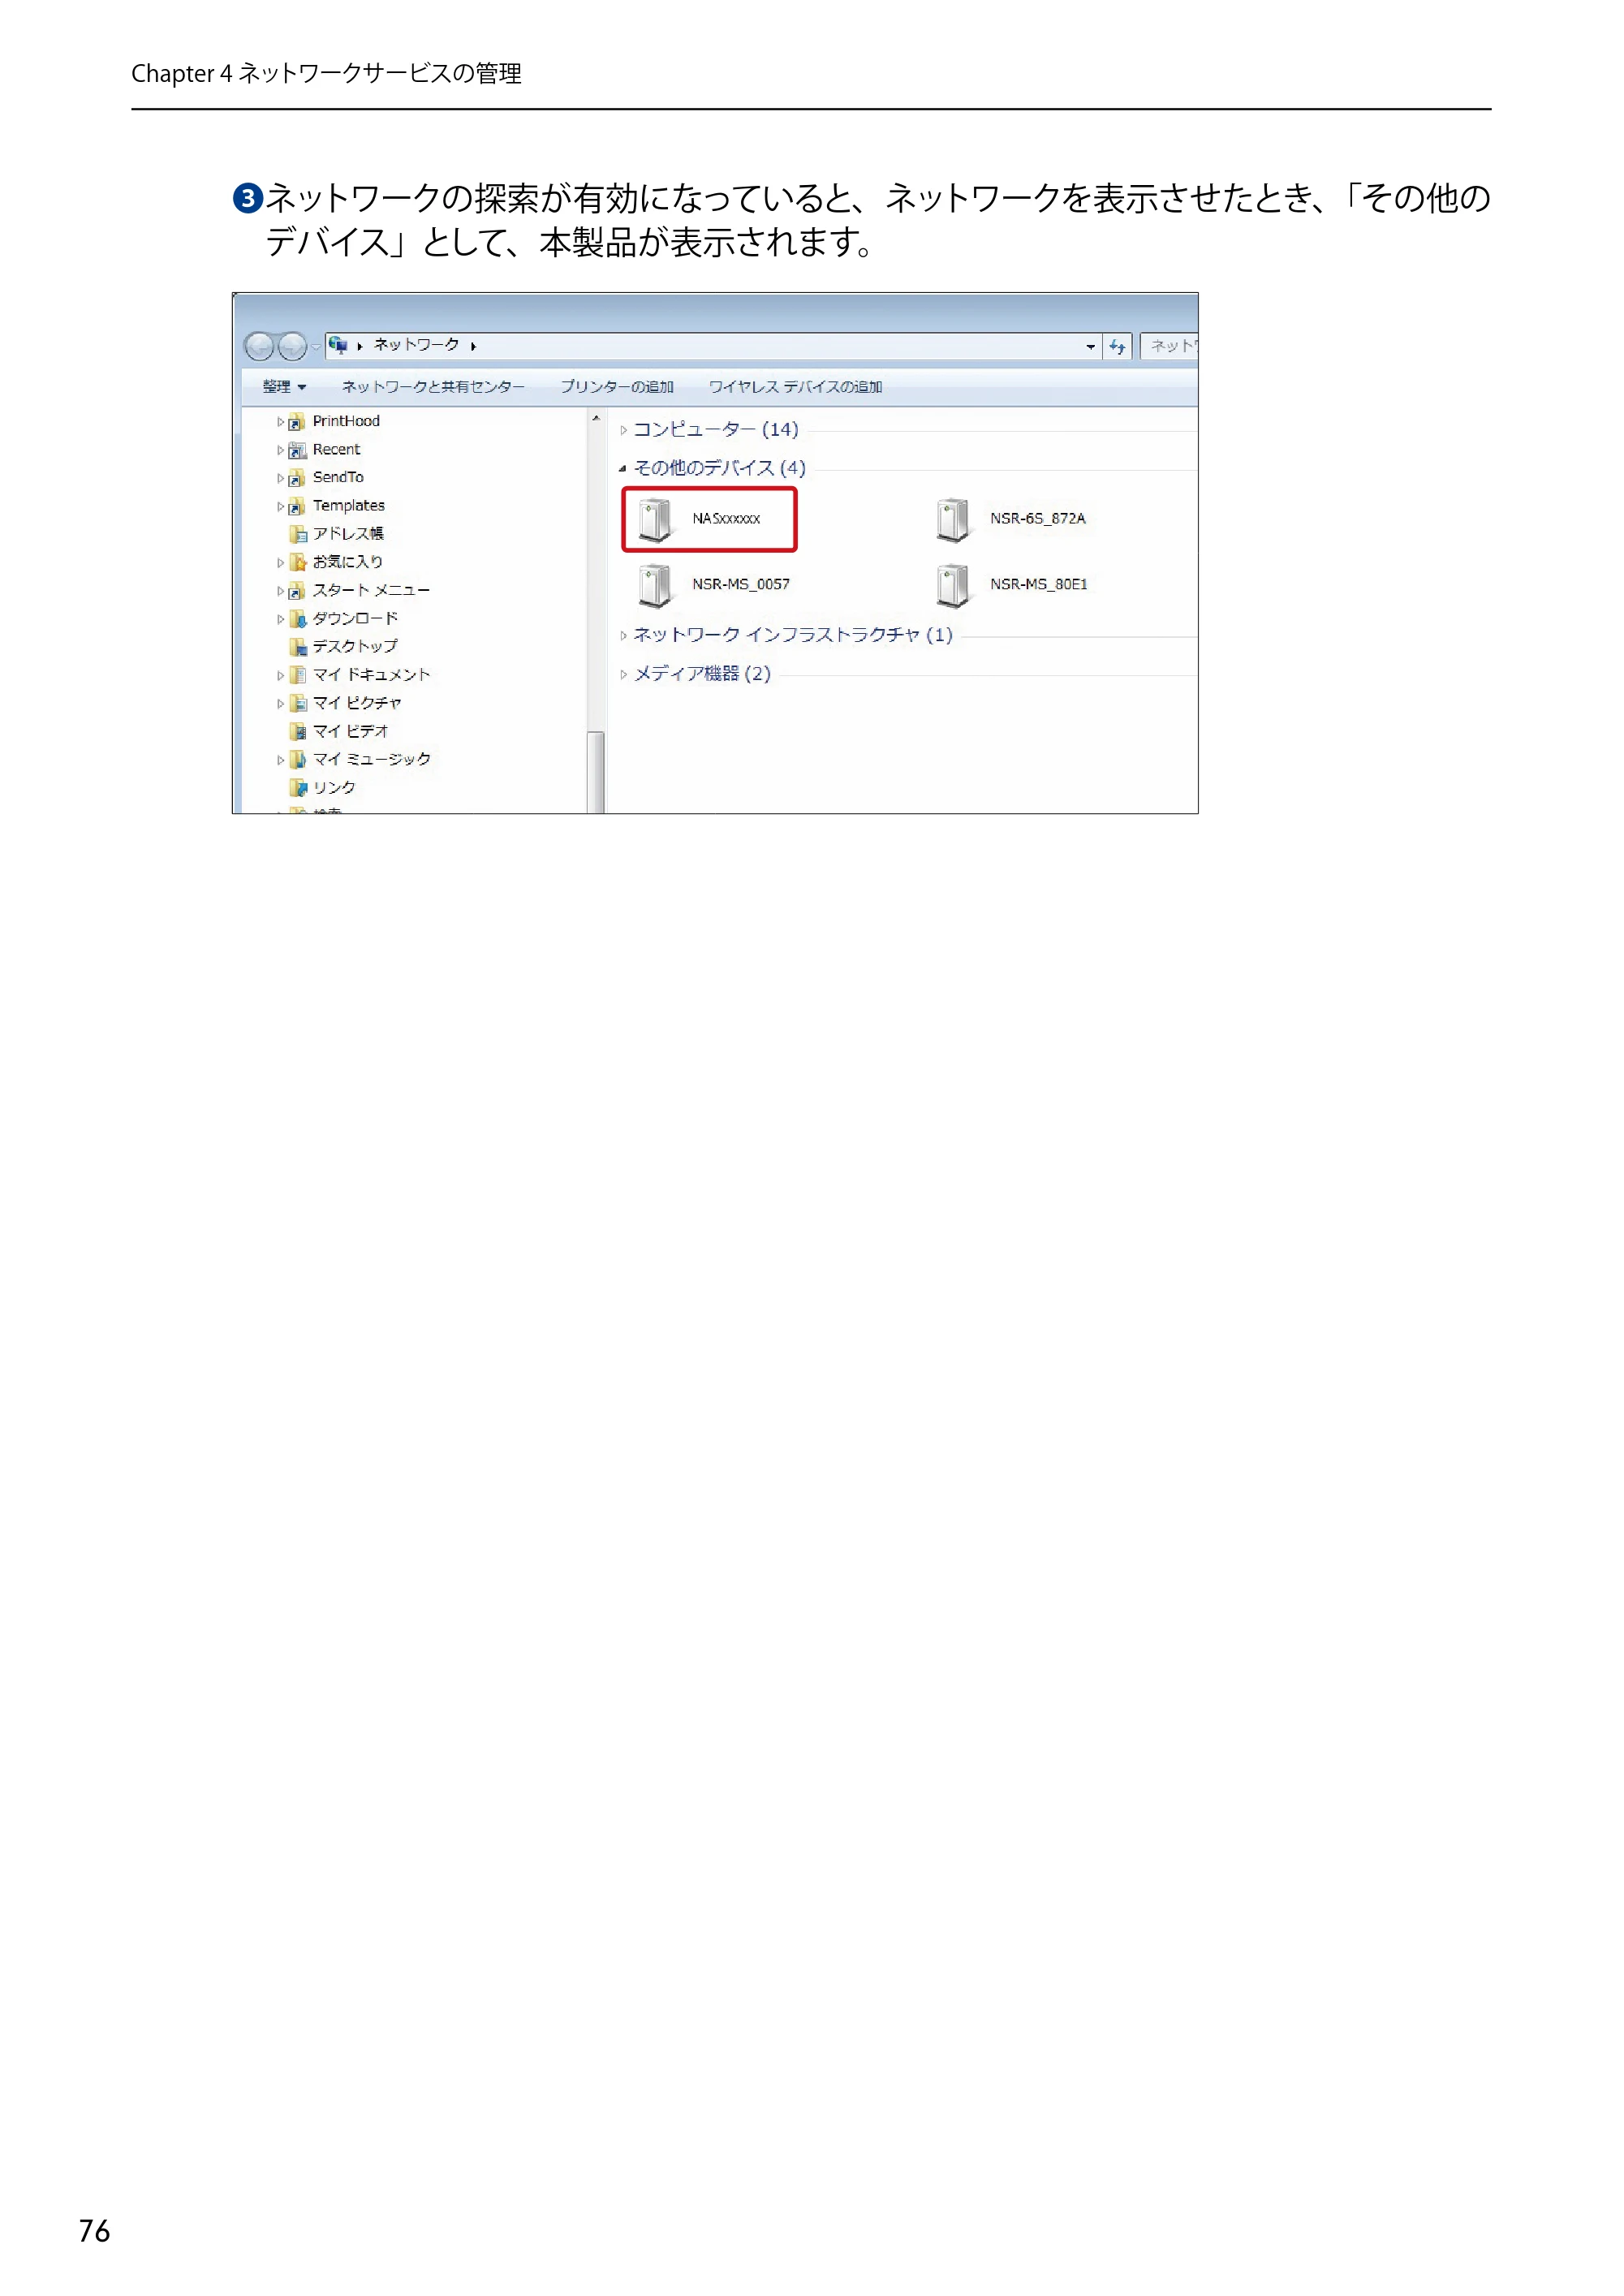Select the NSR-MS_80E1 device icon

pyautogui.click(x=953, y=585)
